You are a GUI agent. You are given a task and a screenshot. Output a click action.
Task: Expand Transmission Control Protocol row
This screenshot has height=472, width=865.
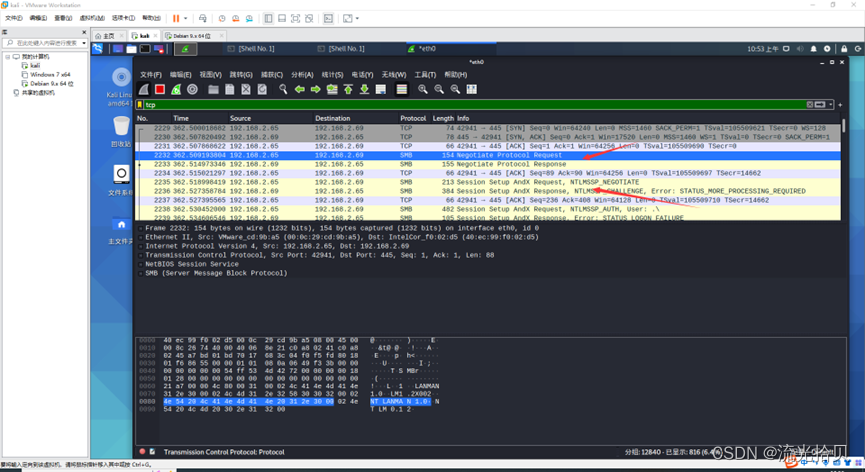[141, 255]
